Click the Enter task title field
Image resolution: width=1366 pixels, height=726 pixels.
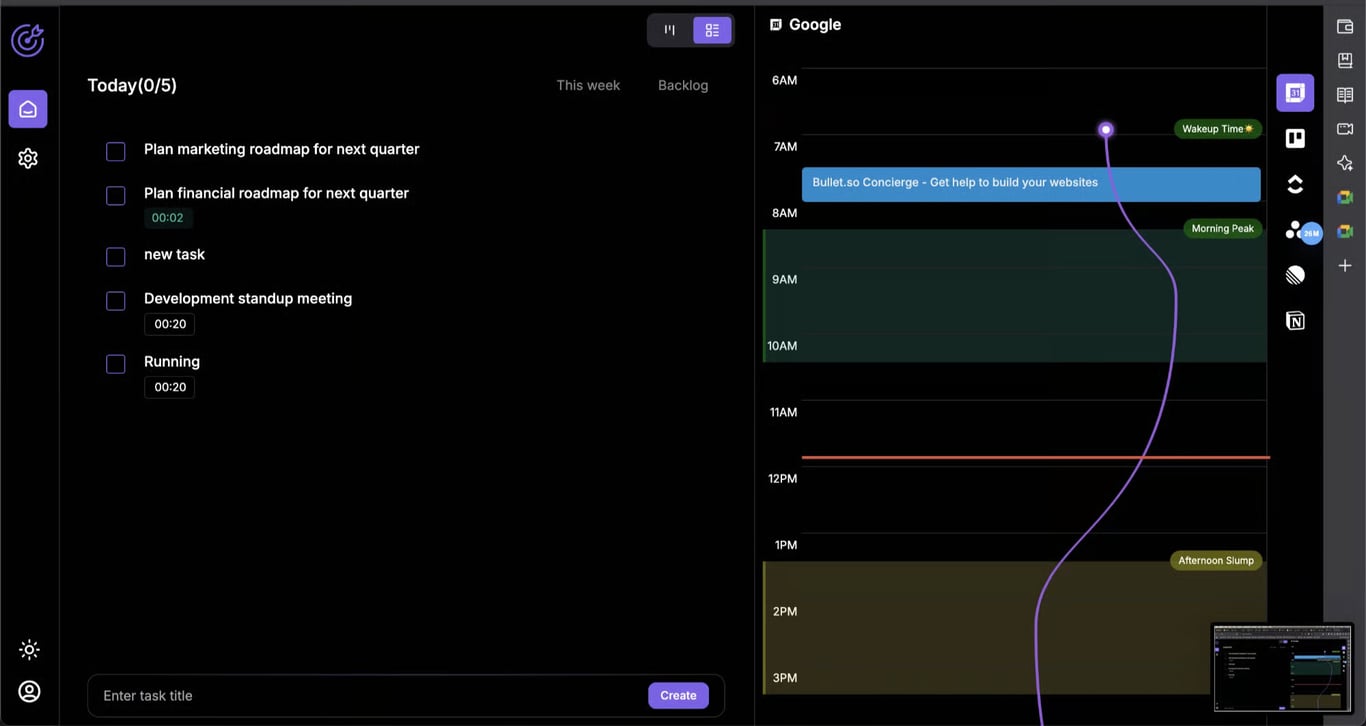[x=300, y=695]
